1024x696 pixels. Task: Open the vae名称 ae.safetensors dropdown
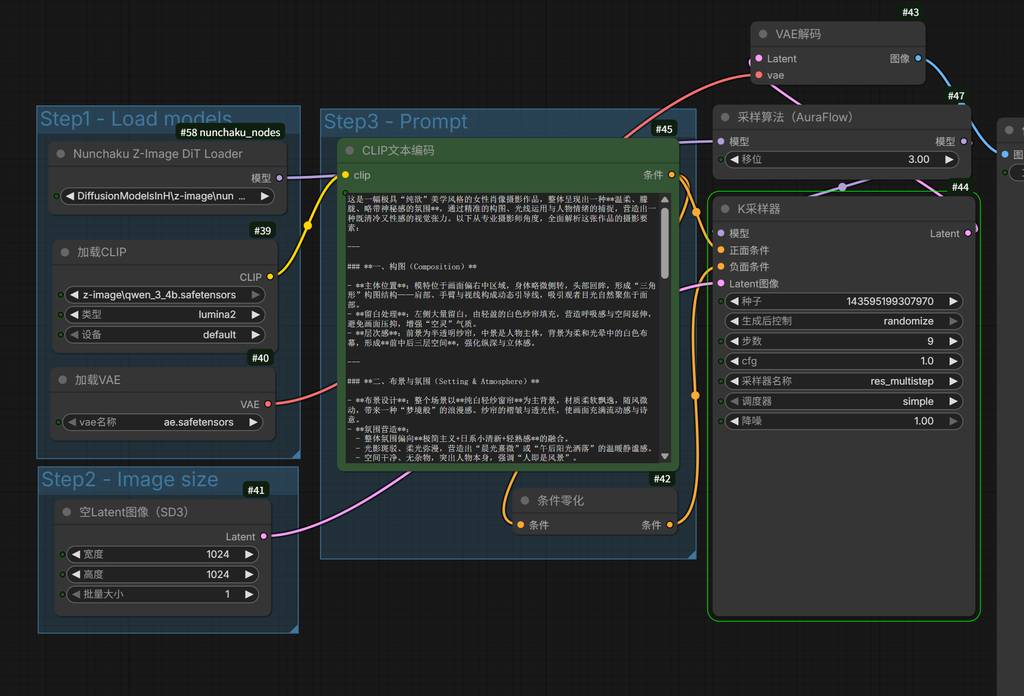(164, 422)
